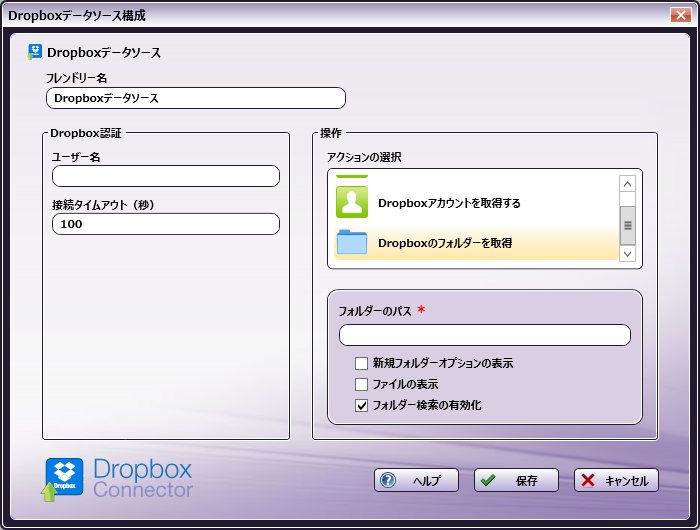Click the 接続タイムアウト（秒） label
This screenshot has height=530, width=700.
(103, 204)
